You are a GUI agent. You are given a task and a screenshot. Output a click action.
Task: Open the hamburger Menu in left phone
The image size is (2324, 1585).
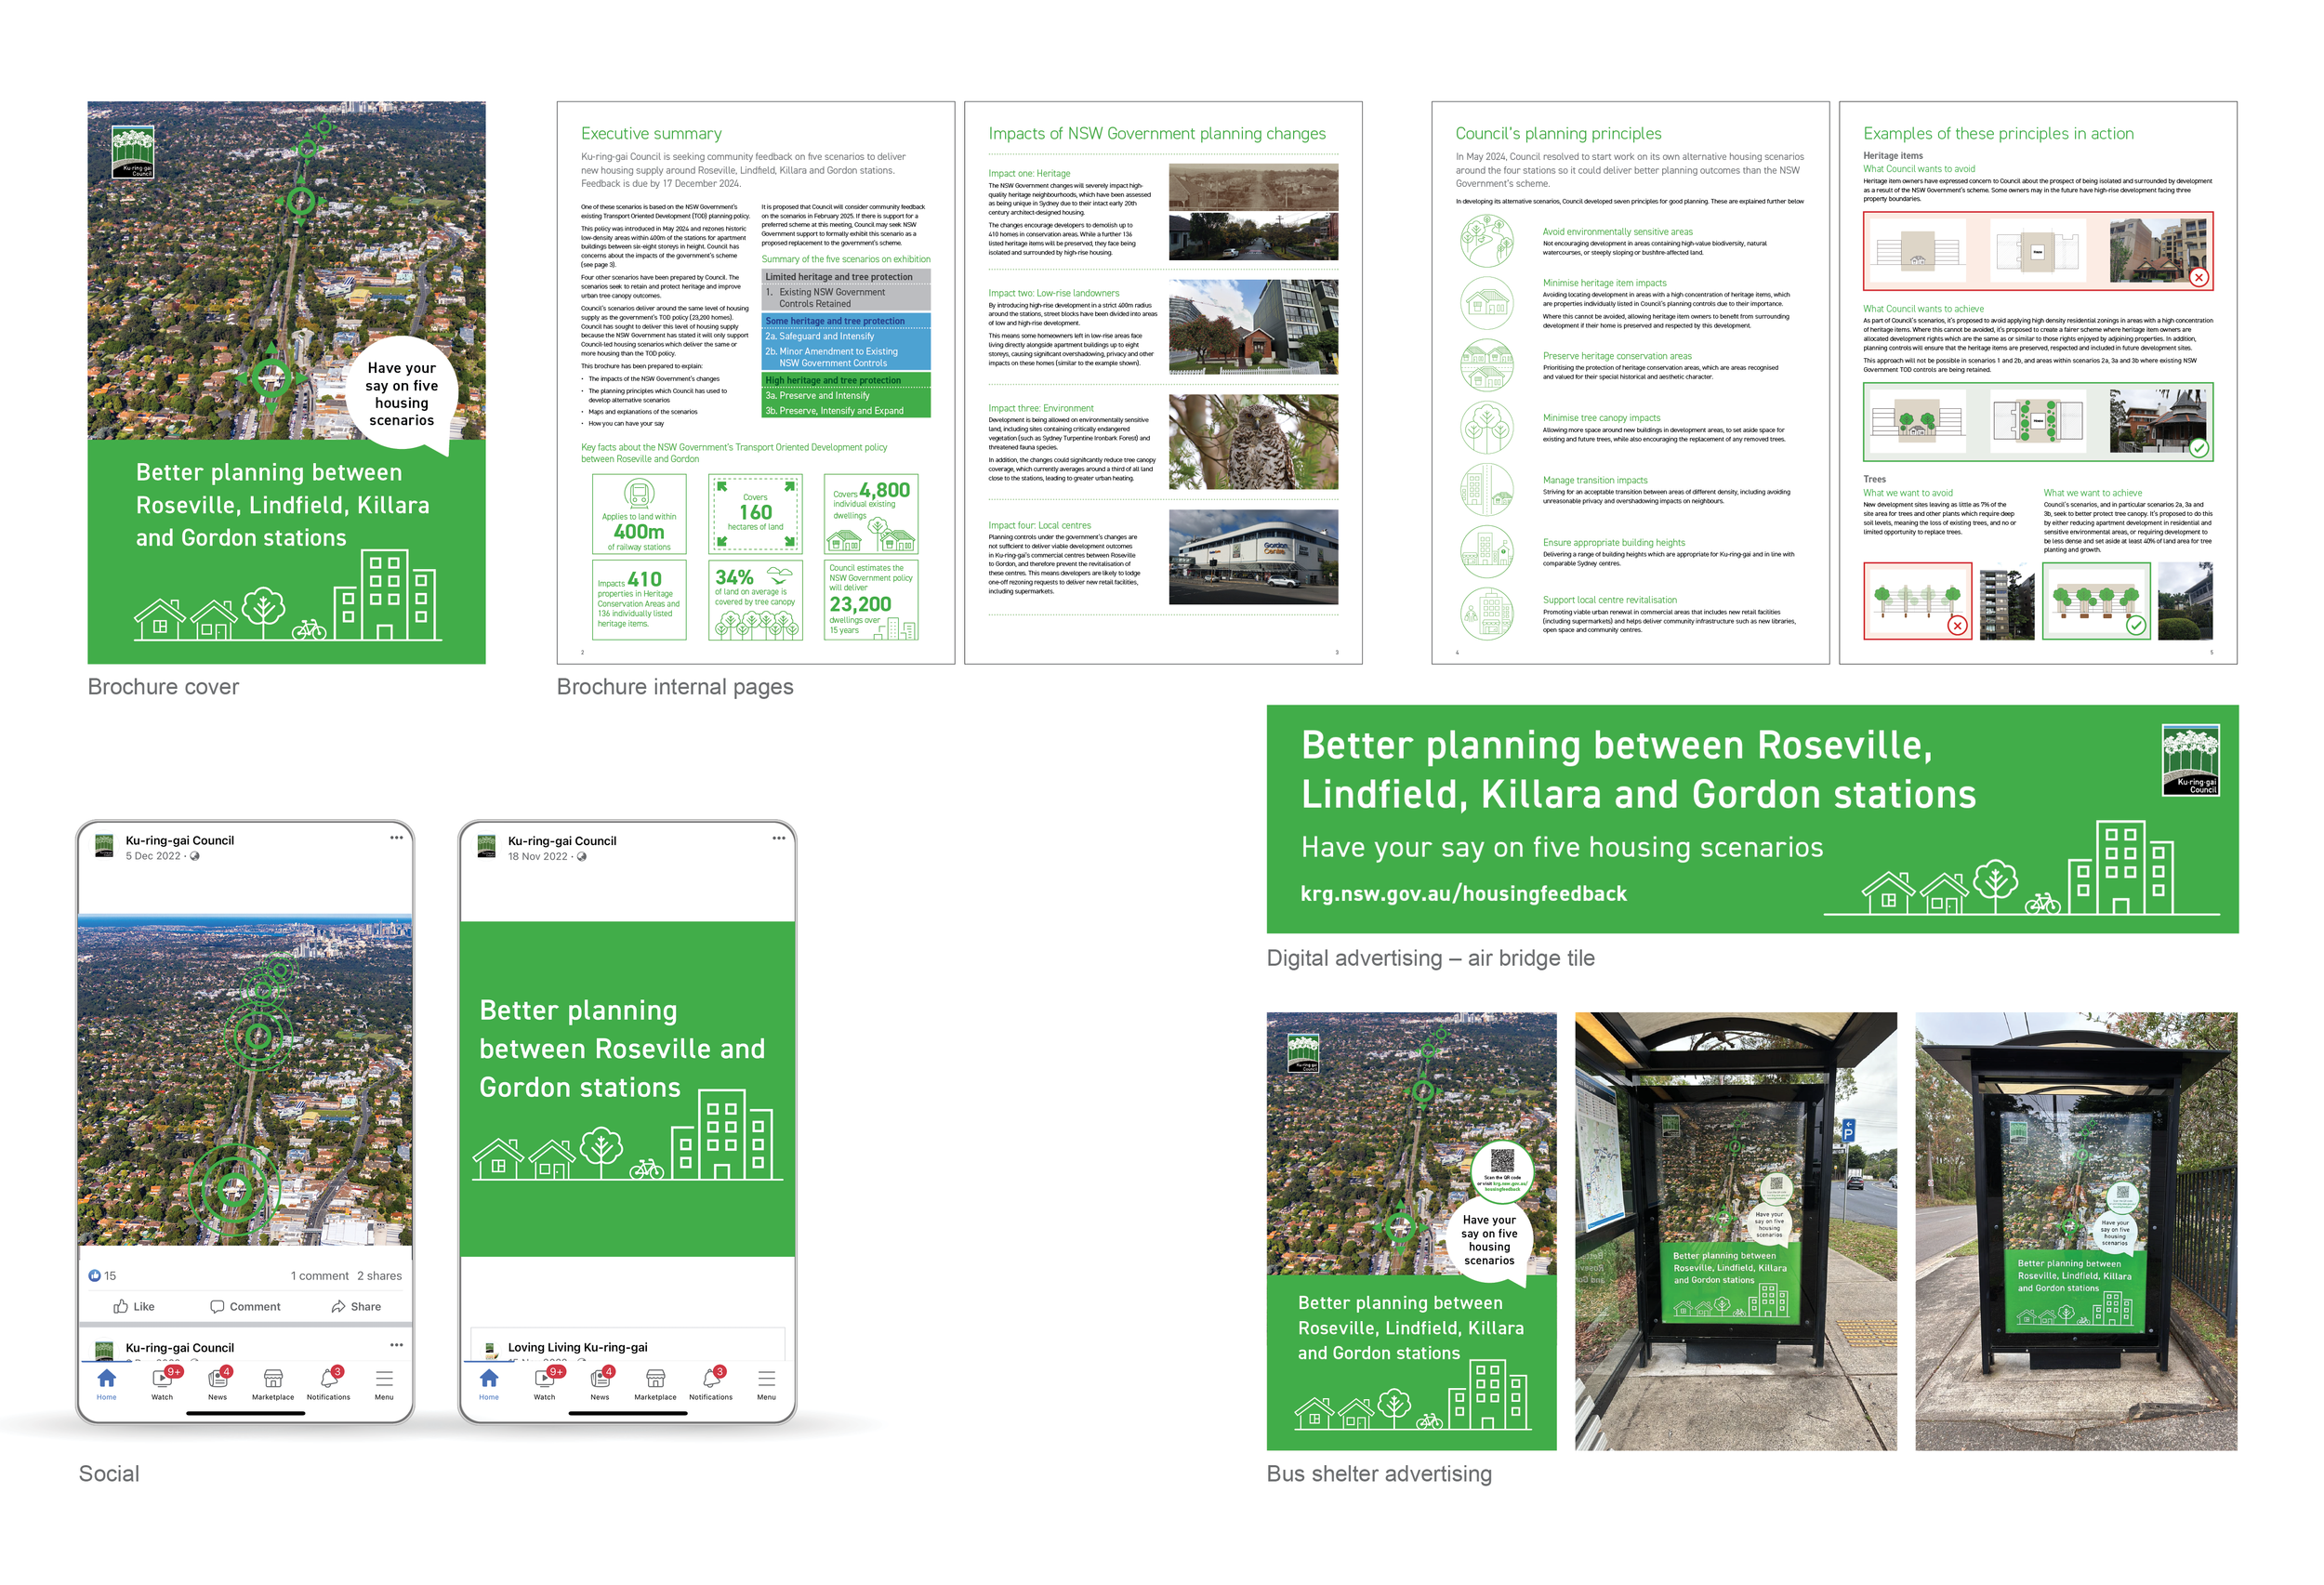click(x=384, y=1379)
